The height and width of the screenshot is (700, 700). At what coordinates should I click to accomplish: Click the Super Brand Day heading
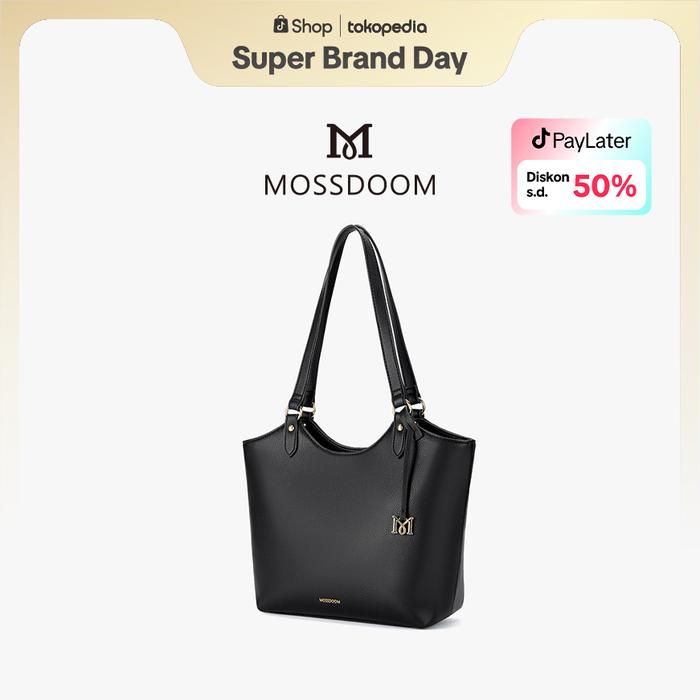point(350,59)
